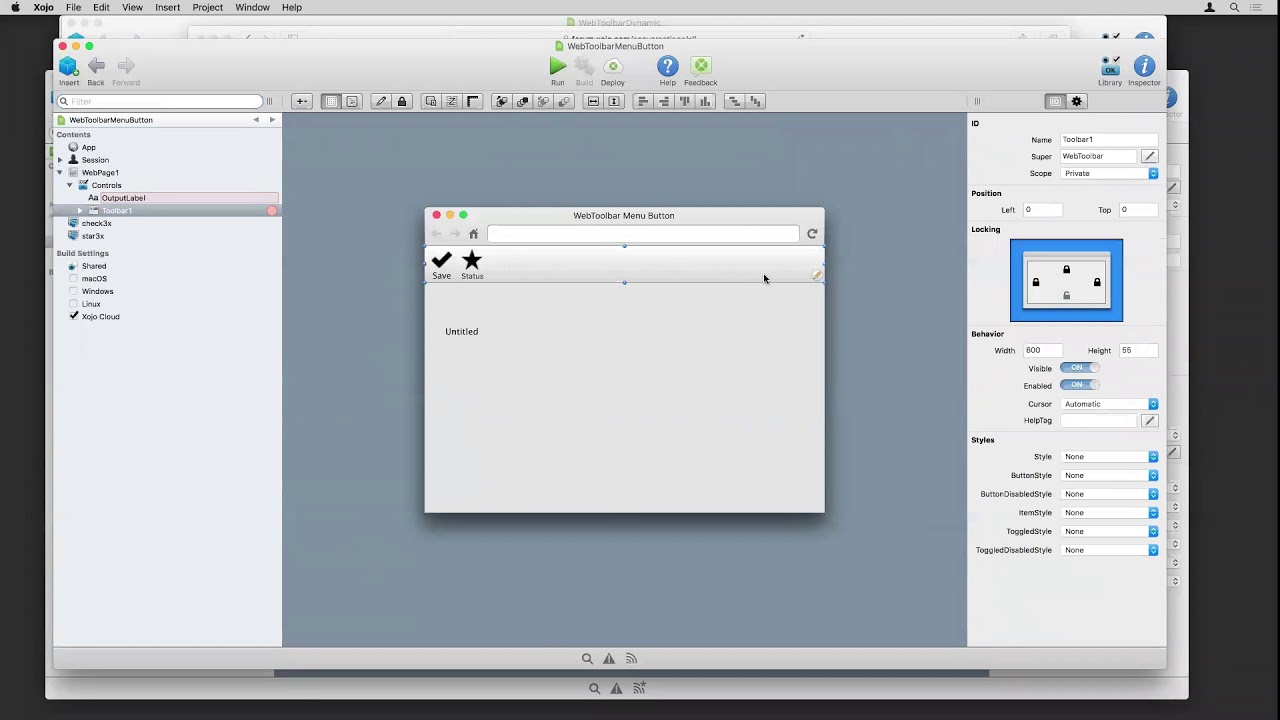This screenshot has width=1280, height=720.
Task: Click the distribute horizontally icon
Action: pos(734,101)
